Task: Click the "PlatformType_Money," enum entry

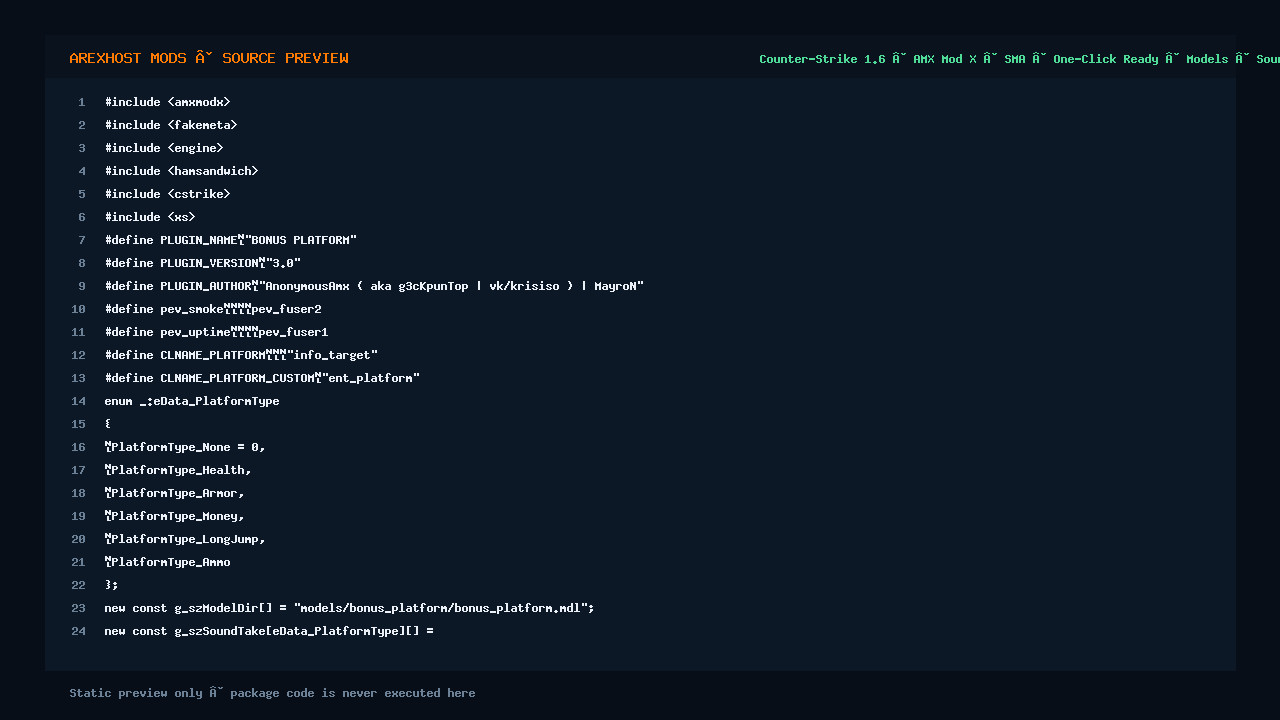Action: pos(175,516)
